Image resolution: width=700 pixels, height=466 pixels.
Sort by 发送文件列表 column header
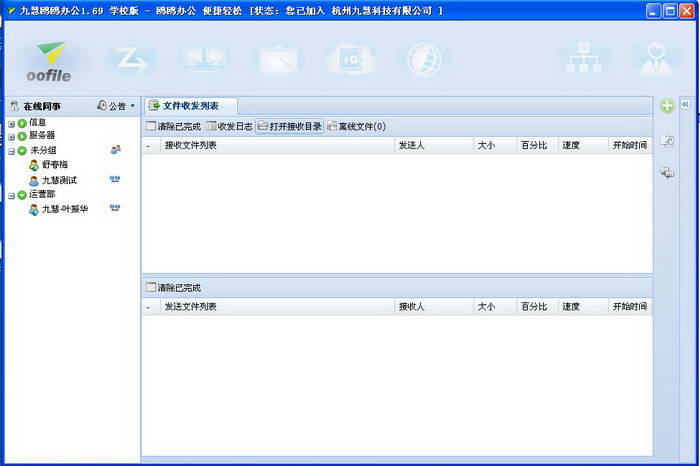pos(278,307)
